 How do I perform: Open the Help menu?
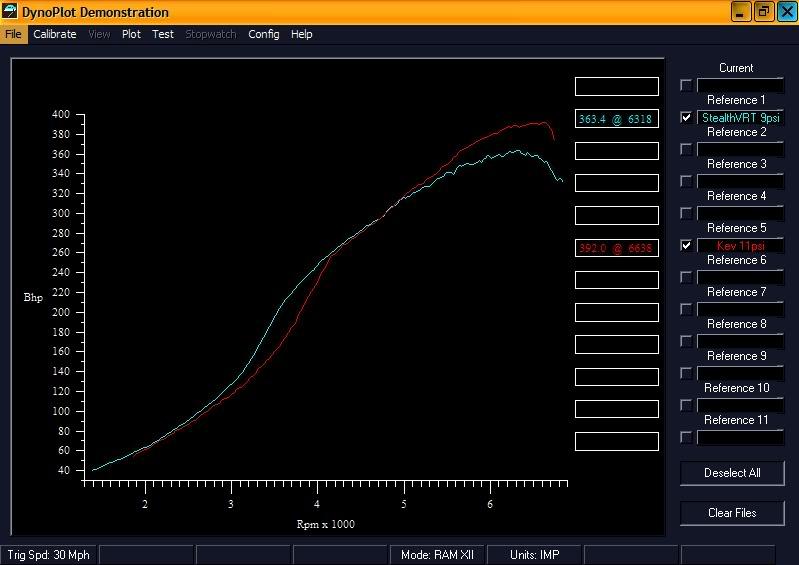[301, 34]
